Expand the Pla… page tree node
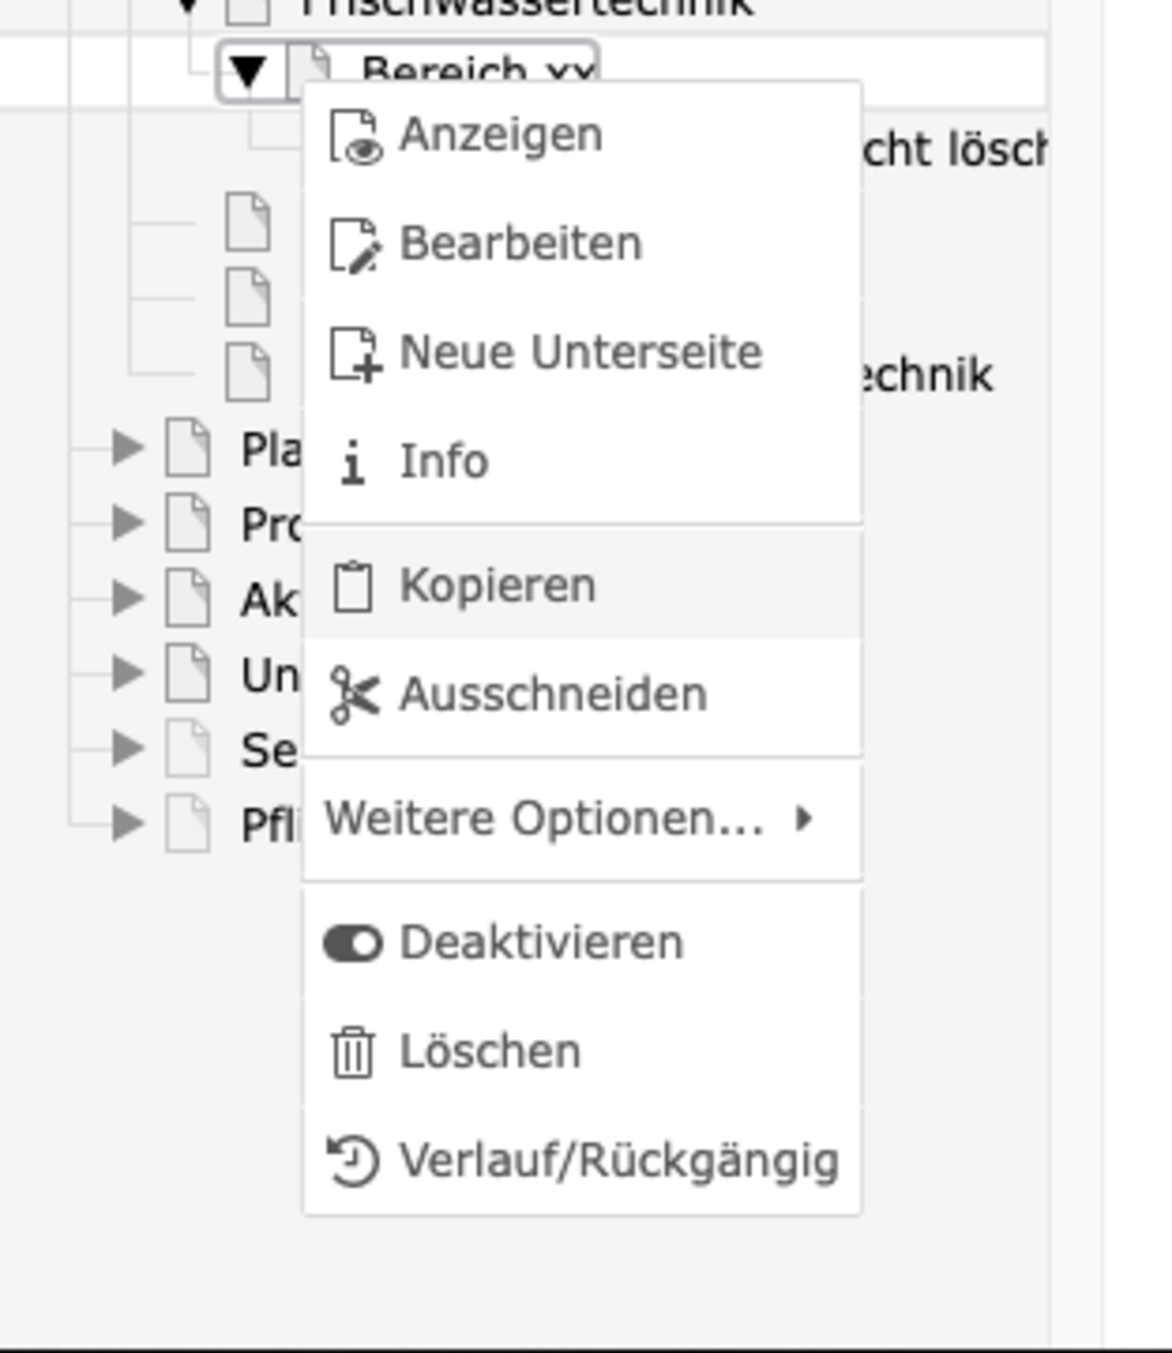 point(127,447)
